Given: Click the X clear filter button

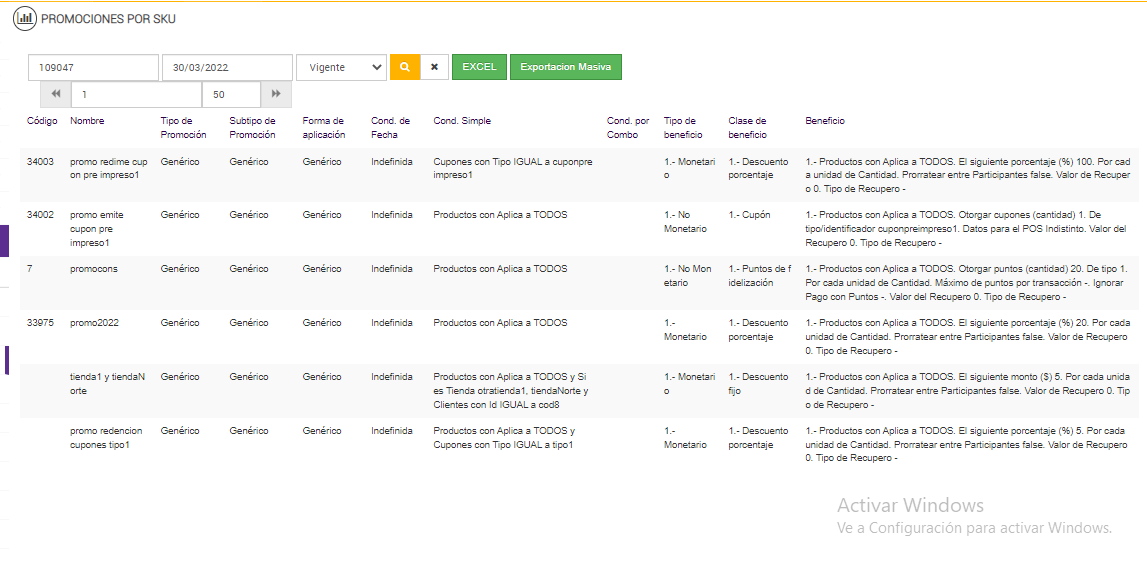Looking at the screenshot, I should tap(434, 67).
